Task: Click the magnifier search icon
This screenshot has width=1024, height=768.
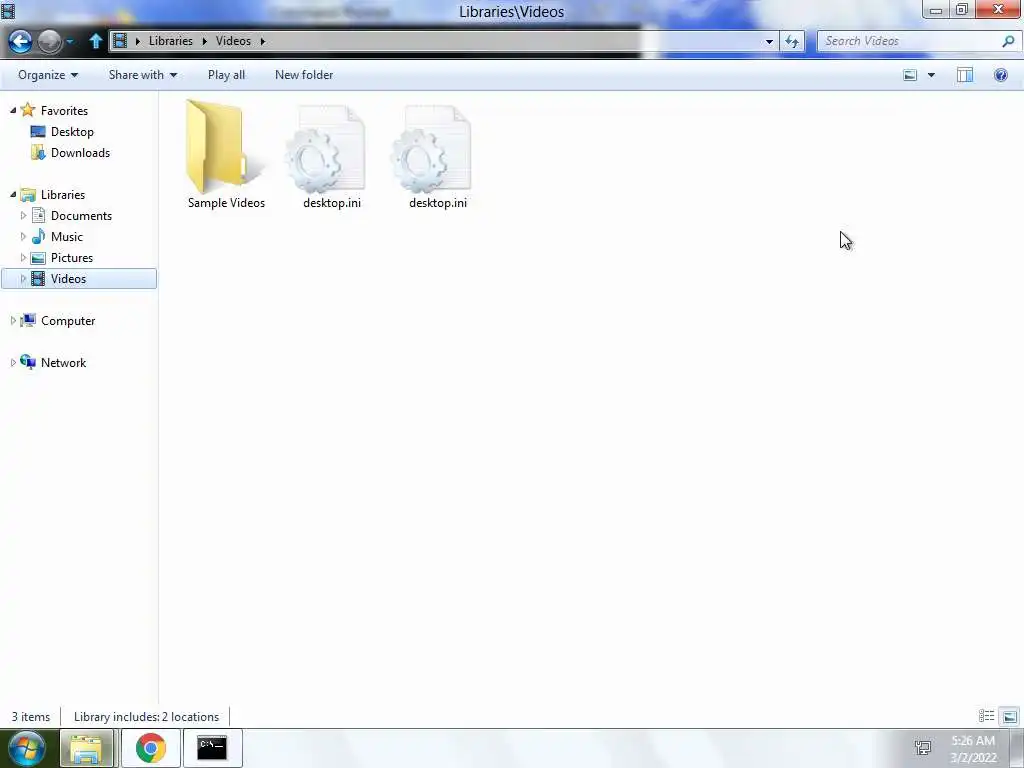Action: tap(1008, 41)
